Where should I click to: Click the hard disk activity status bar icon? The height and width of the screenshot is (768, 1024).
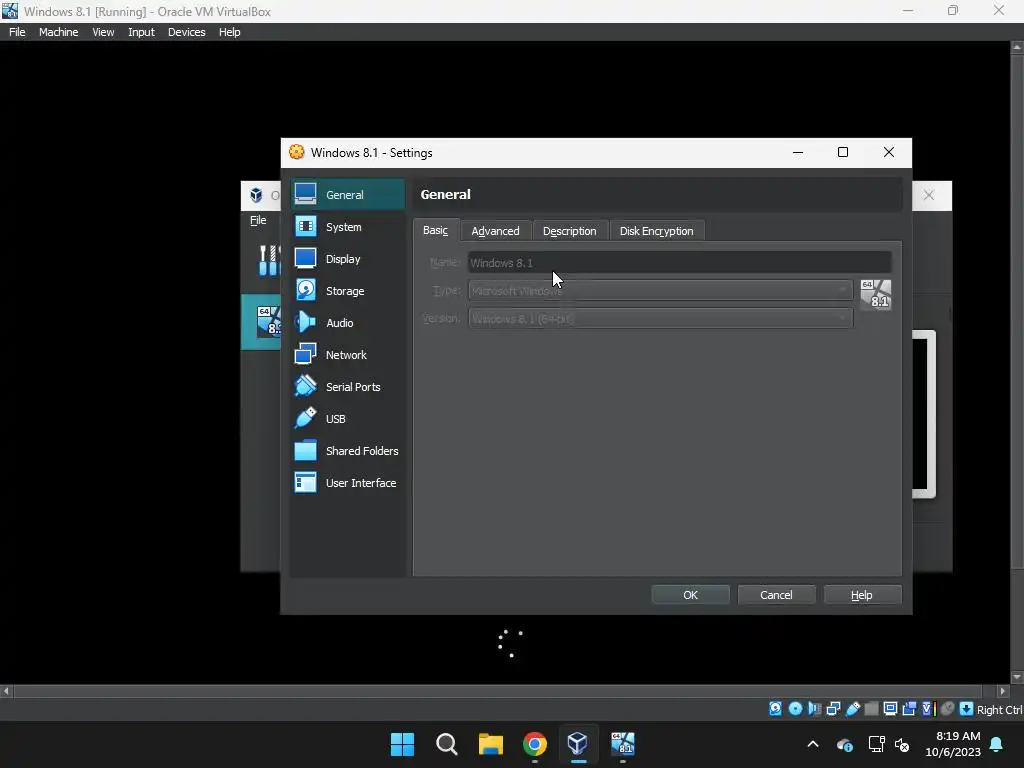coord(775,709)
